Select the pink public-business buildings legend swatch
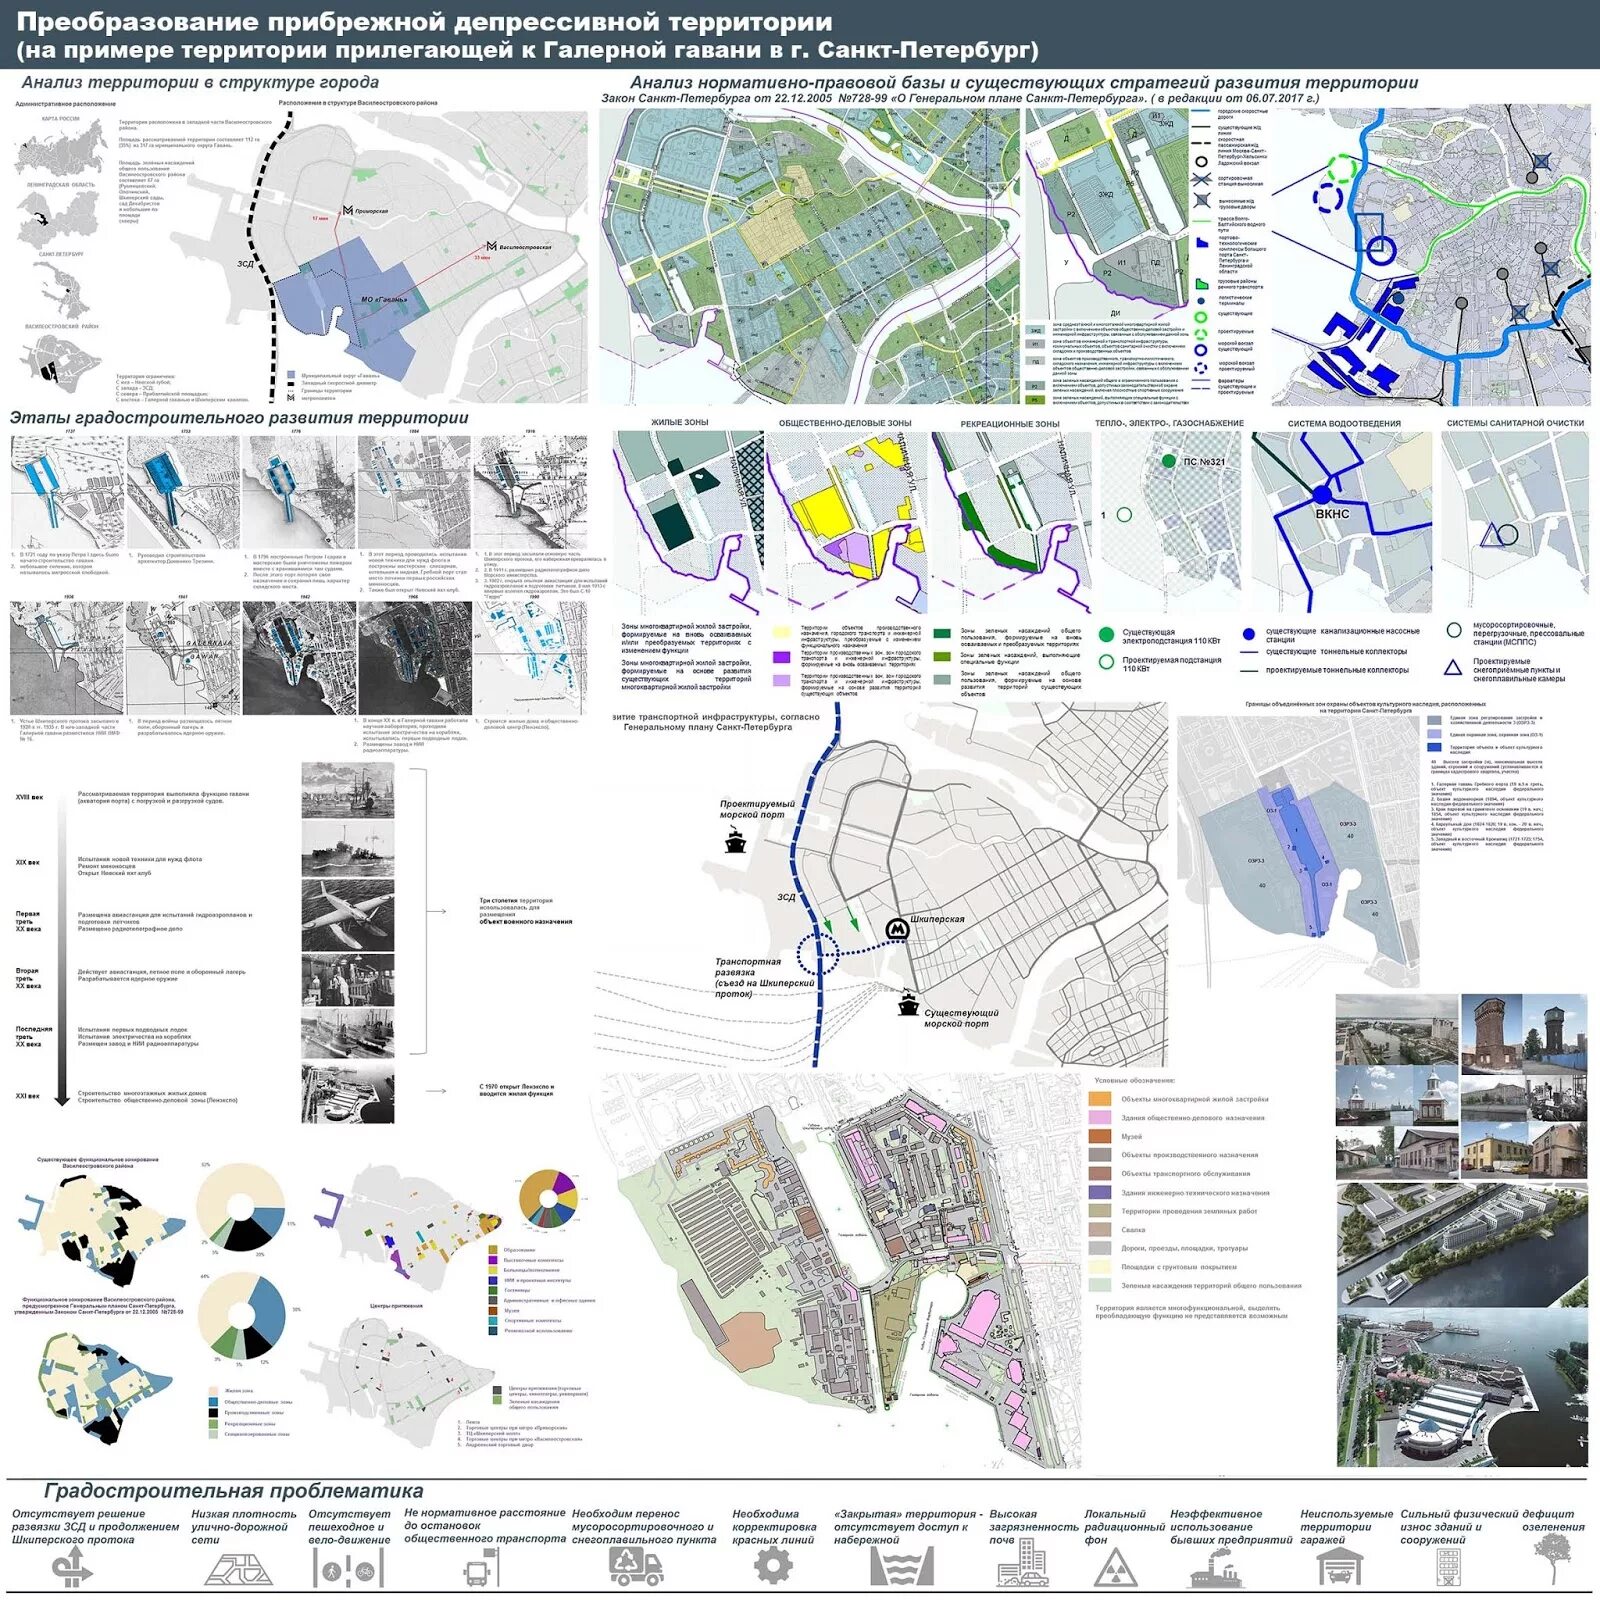 point(1099,1117)
